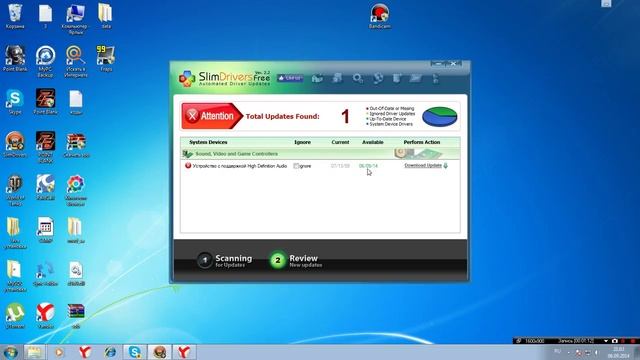Click the magnifier scan toolbar icon

[358, 78]
